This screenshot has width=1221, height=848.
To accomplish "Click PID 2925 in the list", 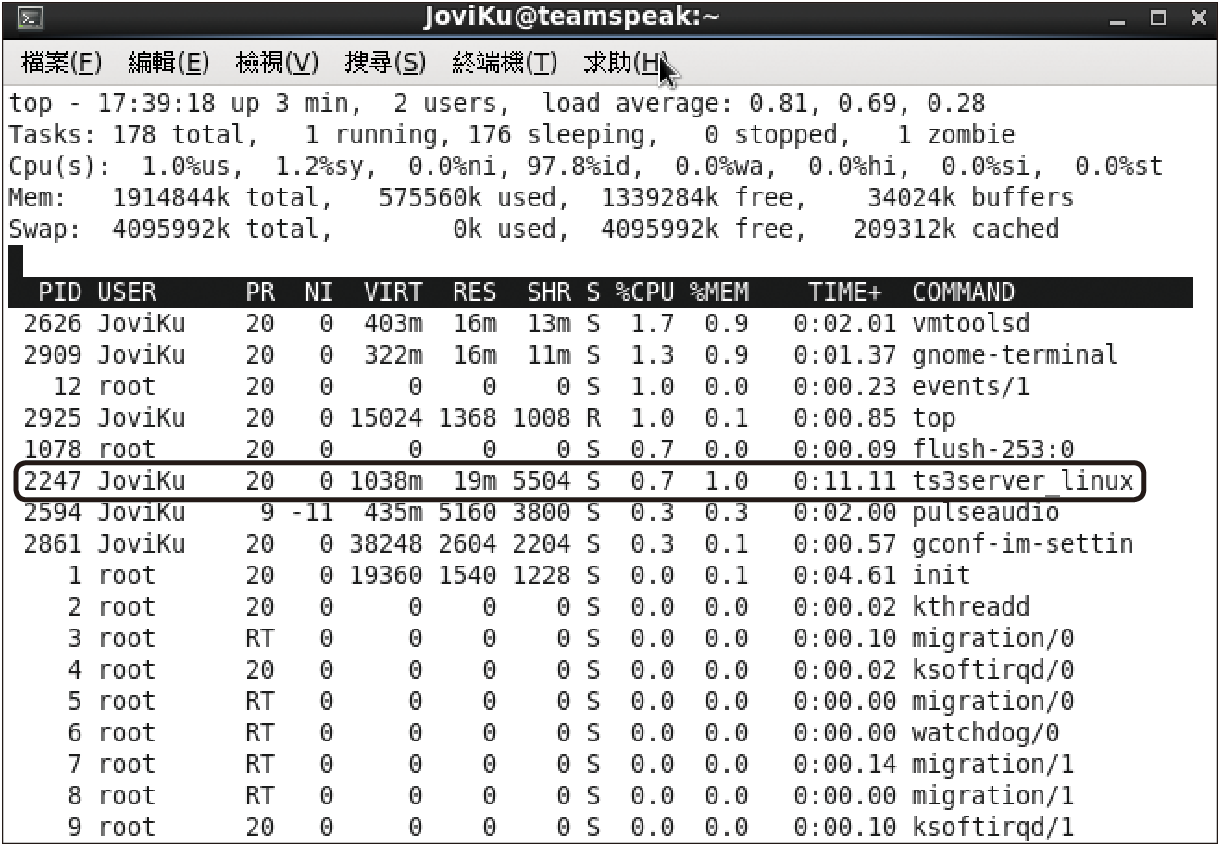I will (x=54, y=419).
